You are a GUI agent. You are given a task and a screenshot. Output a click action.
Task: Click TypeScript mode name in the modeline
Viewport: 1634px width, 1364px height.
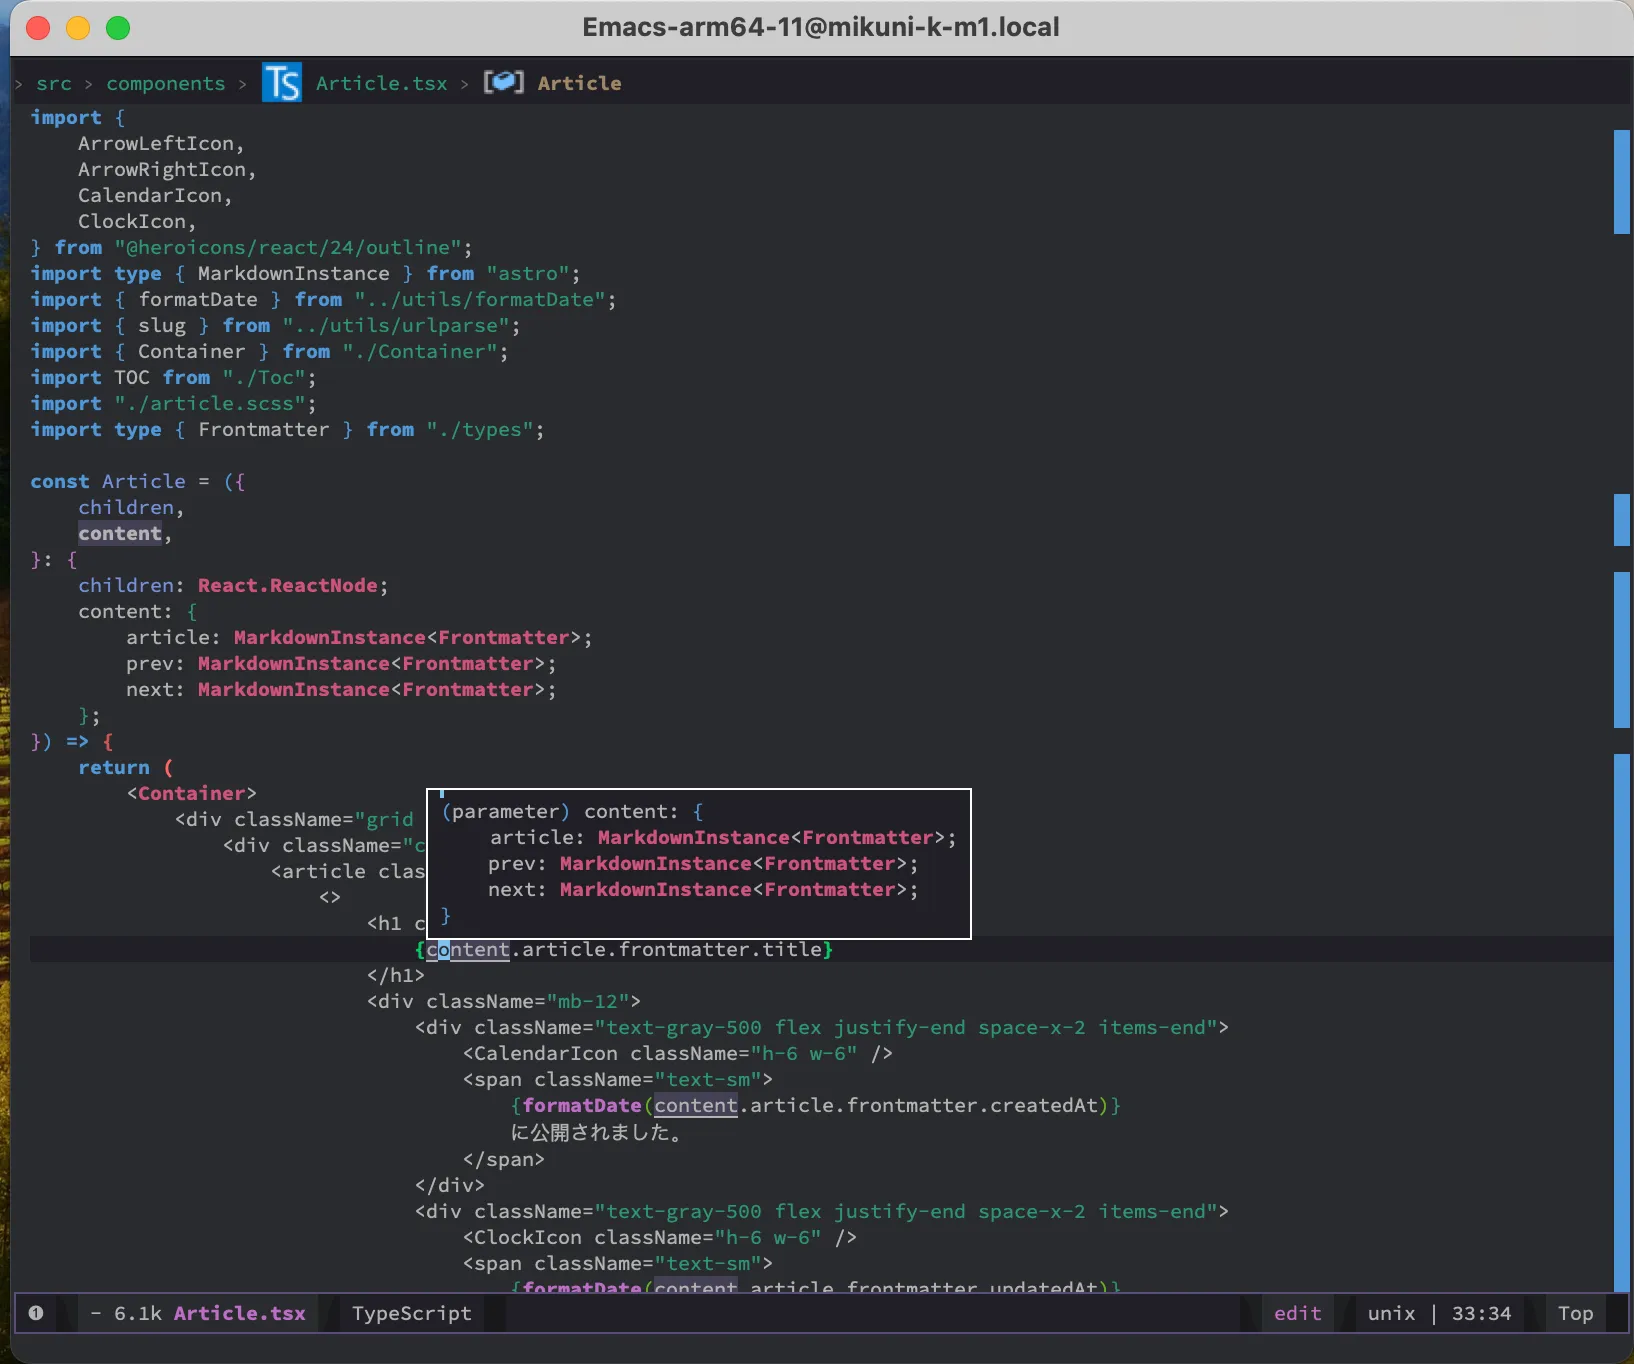(410, 1313)
